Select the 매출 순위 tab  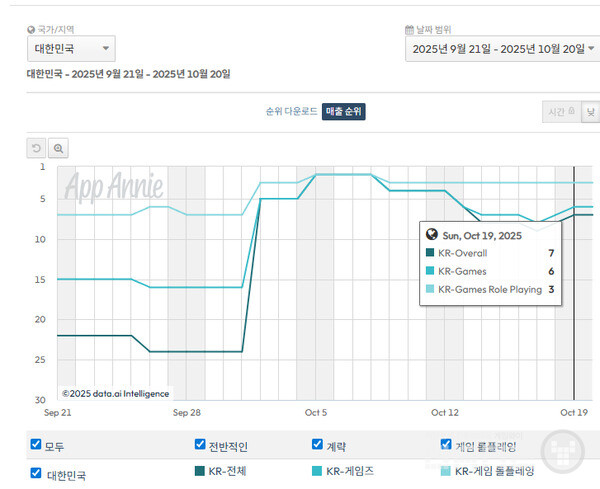(x=345, y=112)
